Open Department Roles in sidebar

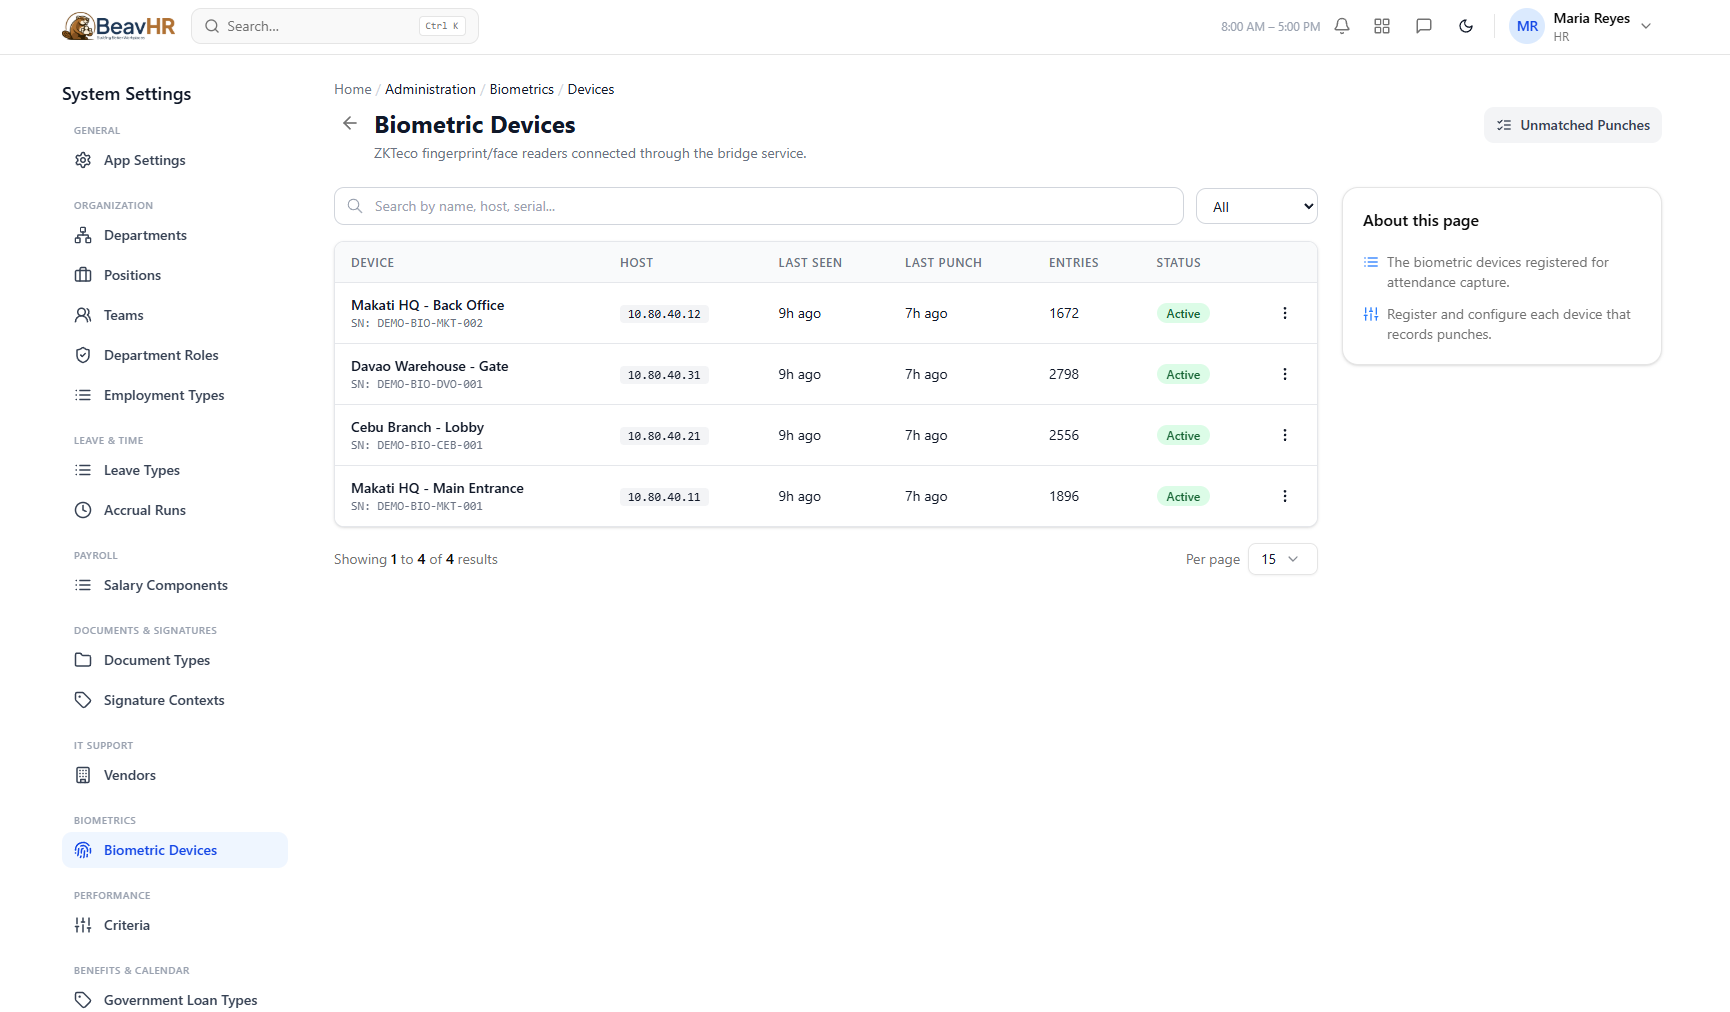[x=175, y=355]
